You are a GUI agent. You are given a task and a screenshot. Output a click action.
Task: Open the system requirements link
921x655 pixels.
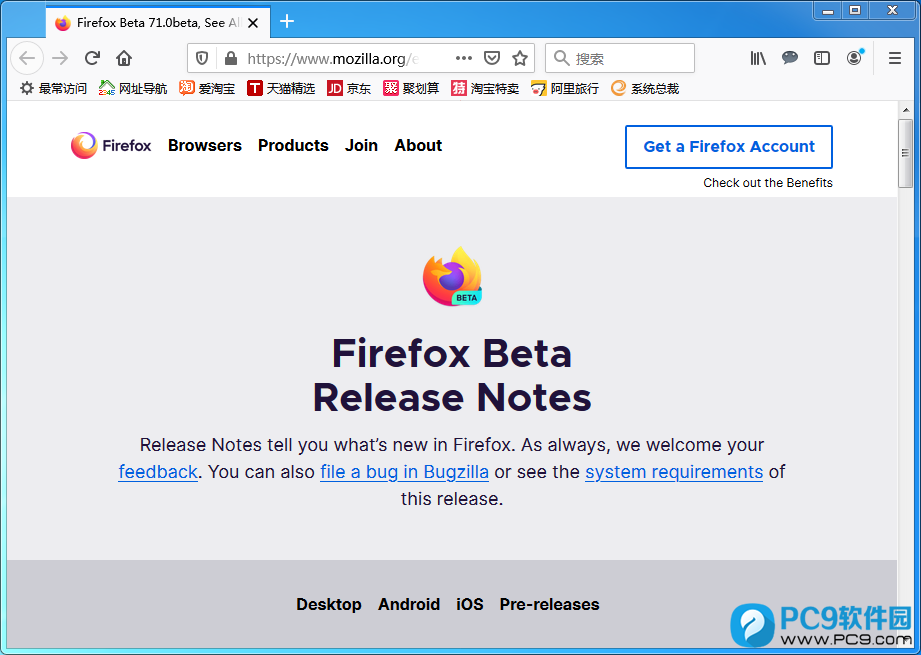point(674,472)
